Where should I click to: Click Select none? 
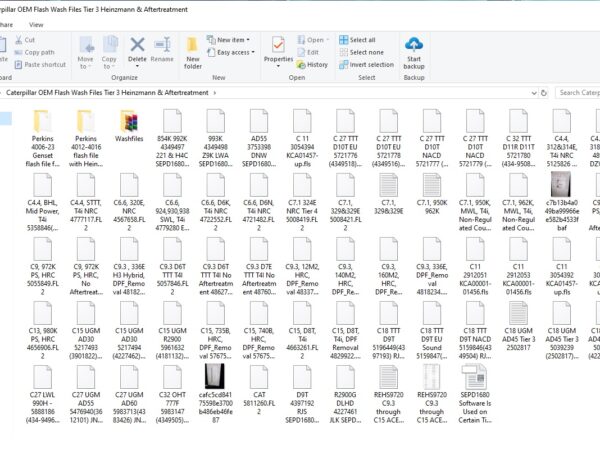[x=362, y=52]
